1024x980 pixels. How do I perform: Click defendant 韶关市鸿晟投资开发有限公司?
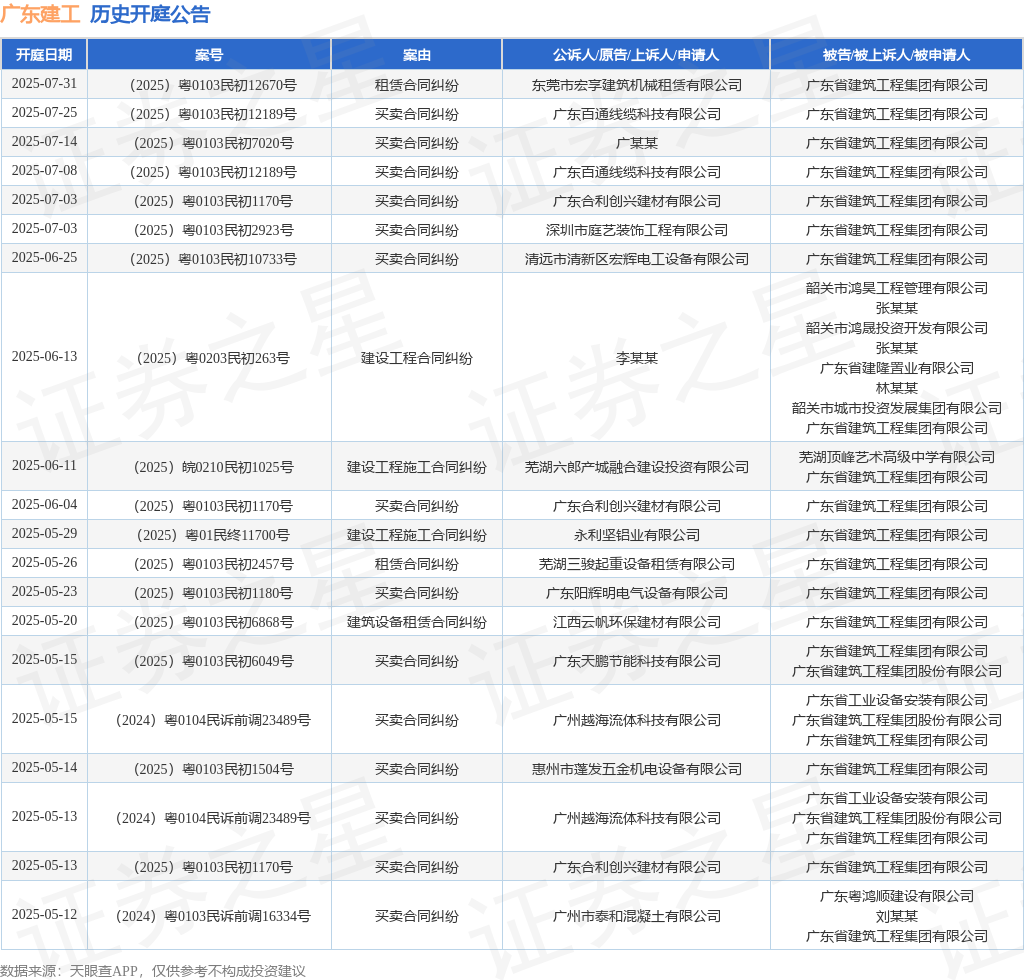(897, 328)
